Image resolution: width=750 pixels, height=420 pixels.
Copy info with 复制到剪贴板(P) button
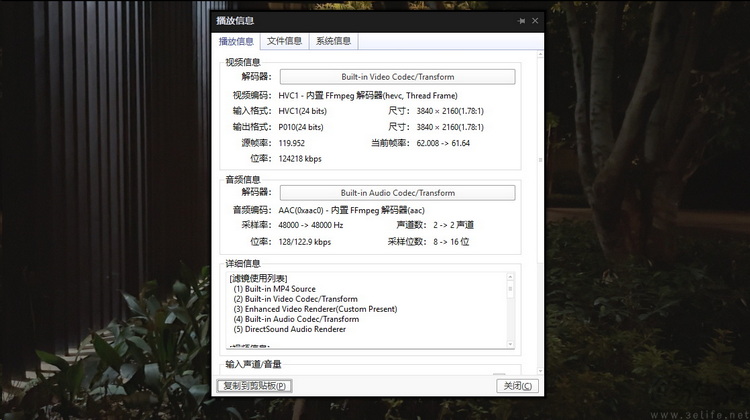pos(254,386)
